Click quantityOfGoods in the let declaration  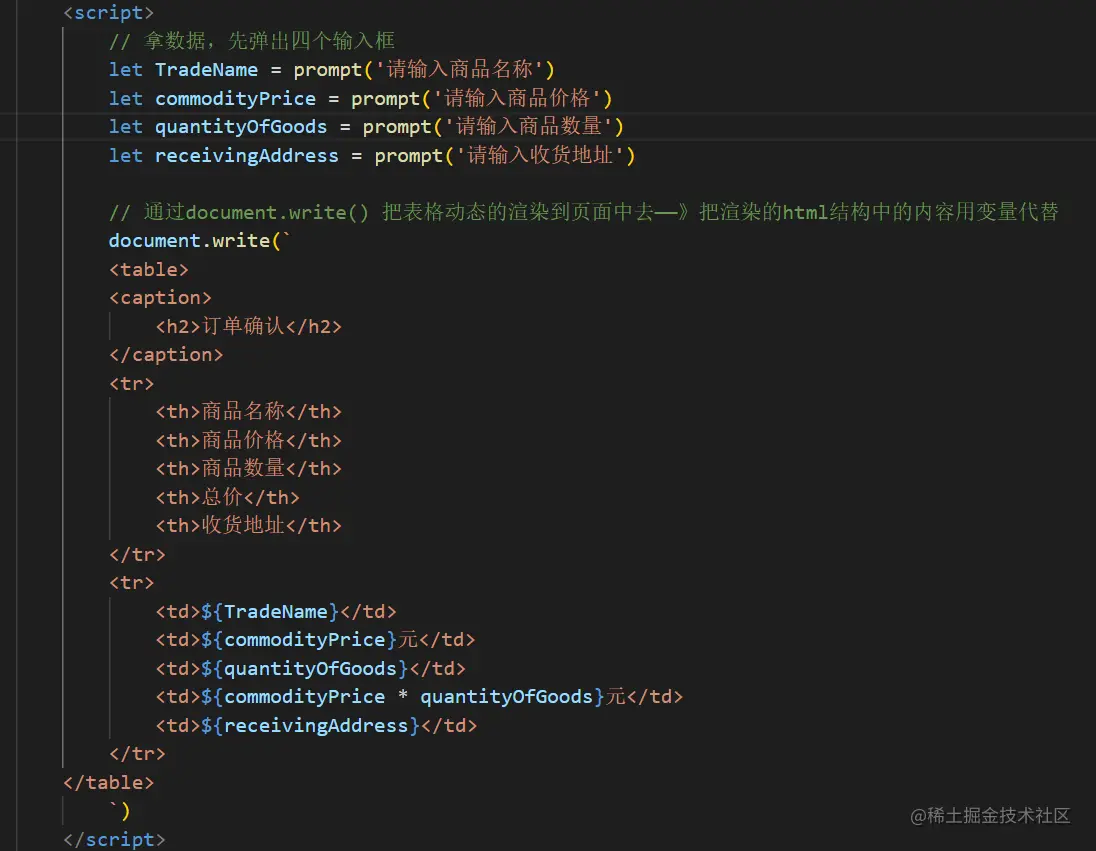(x=240, y=127)
